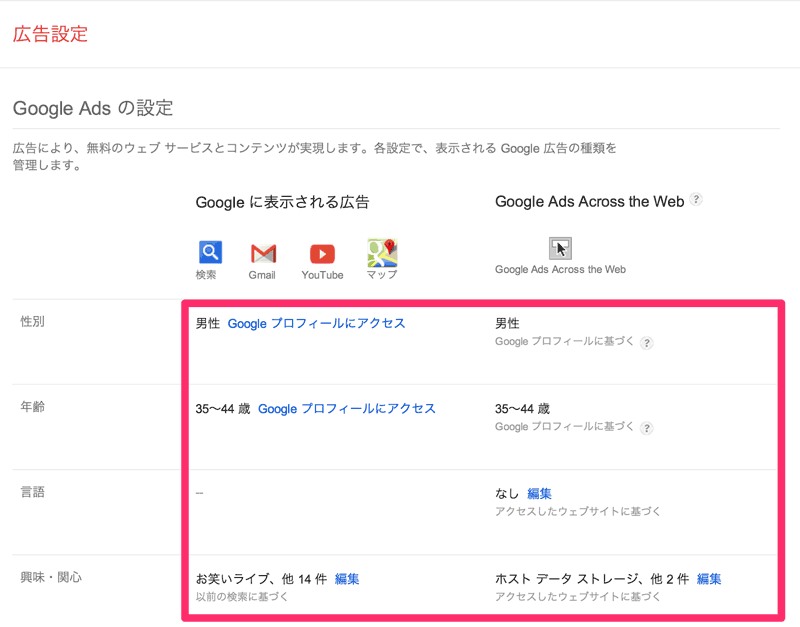Click the Gmail envelope icon
The image size is (800, 627).
click(x=263, y=253)
